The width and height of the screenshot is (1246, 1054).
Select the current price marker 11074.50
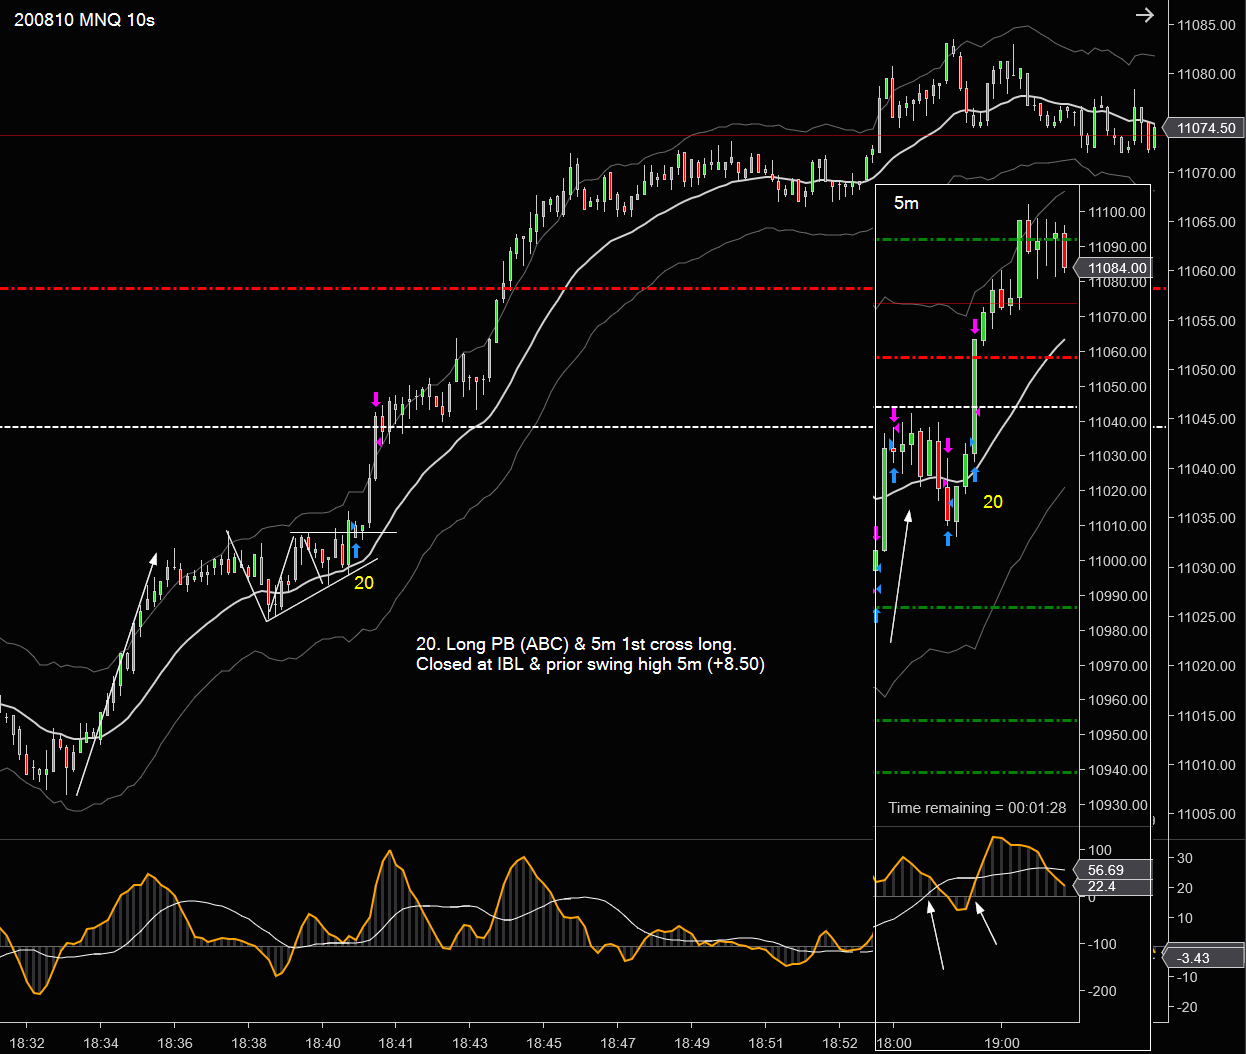(1205, 128)
